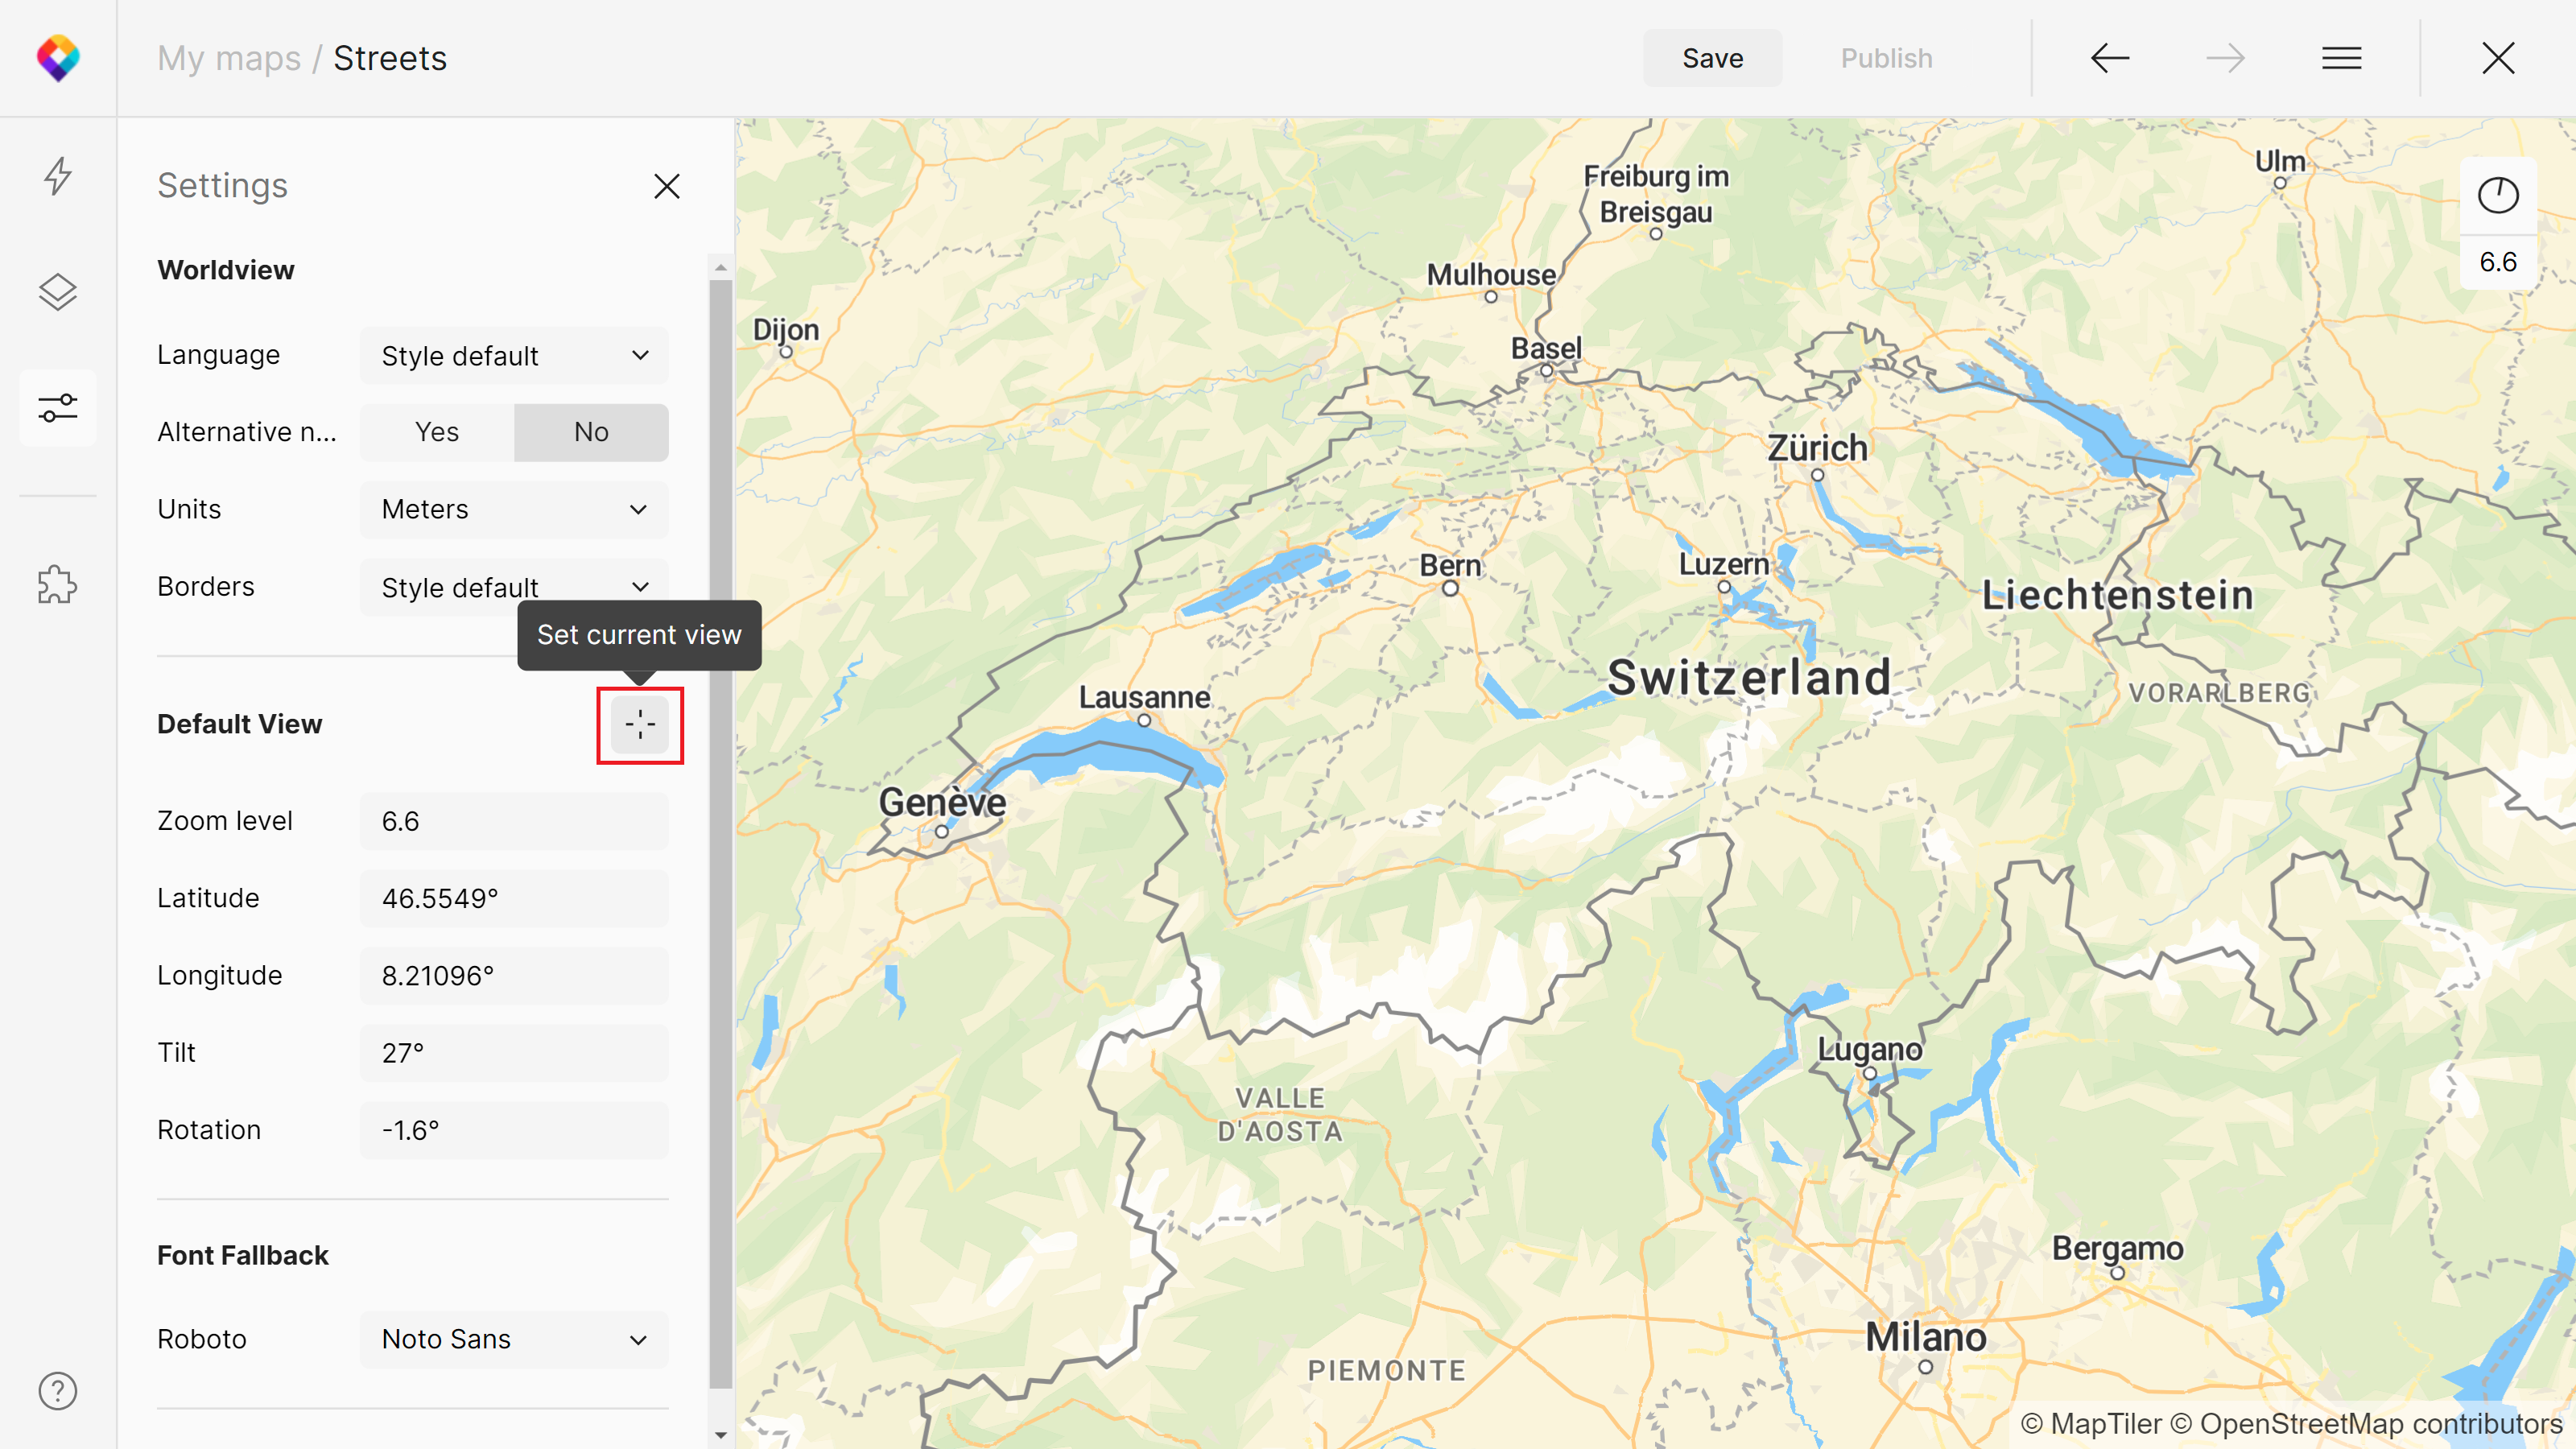The width and height of the screenshot is (2576, 1449).
Task: Reset map bearing with compass icon
Action: click(x=2497, y=195)
